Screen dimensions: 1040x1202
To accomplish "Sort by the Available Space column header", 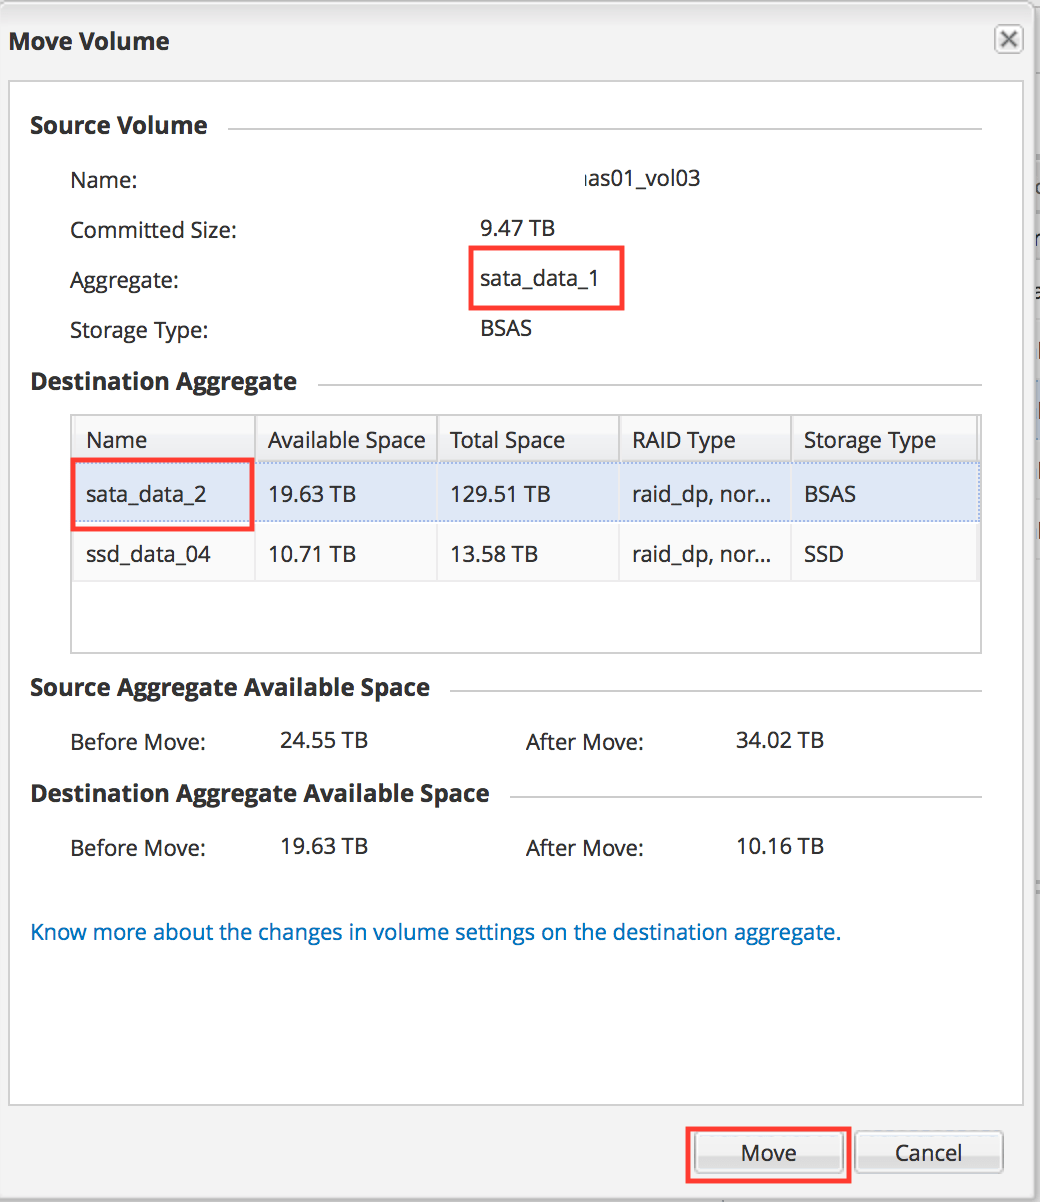I will click(345, 439).
